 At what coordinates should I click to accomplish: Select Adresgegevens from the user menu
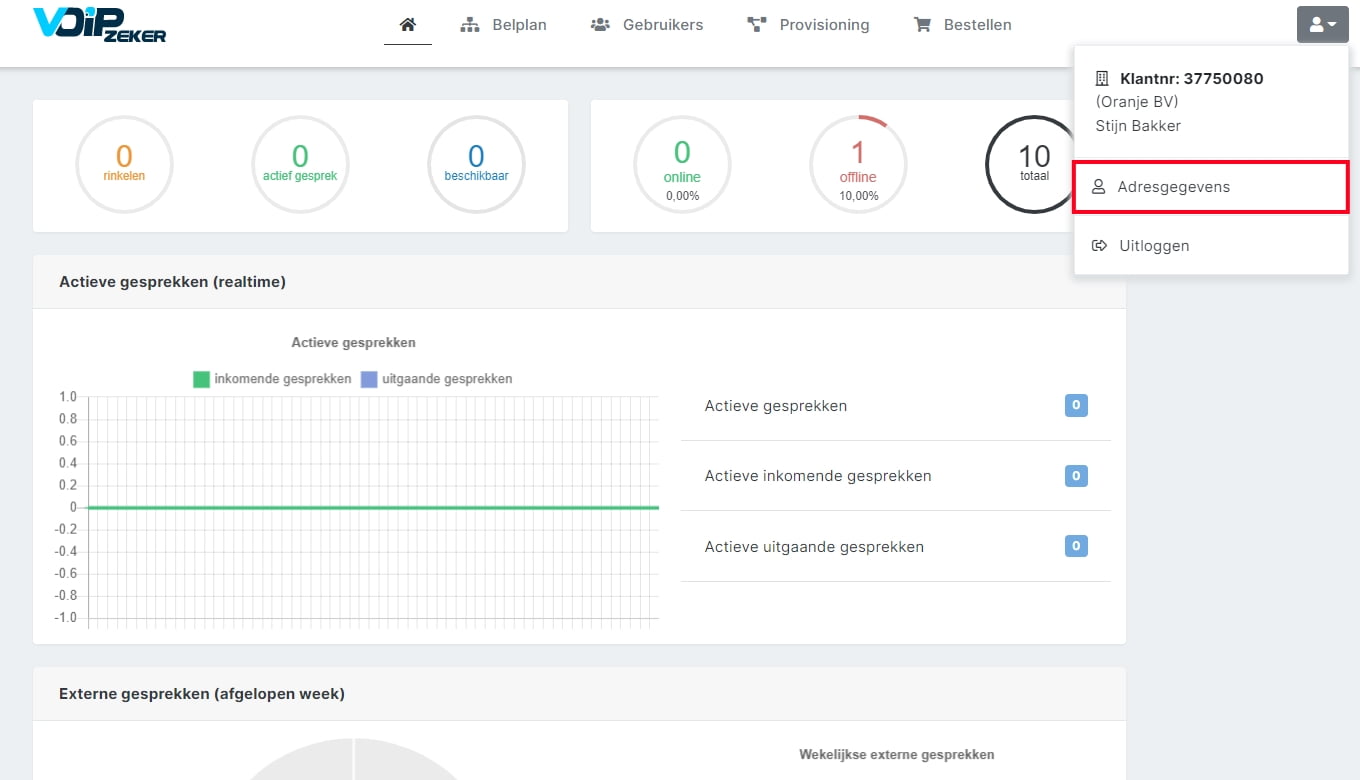click(1211, 187)
